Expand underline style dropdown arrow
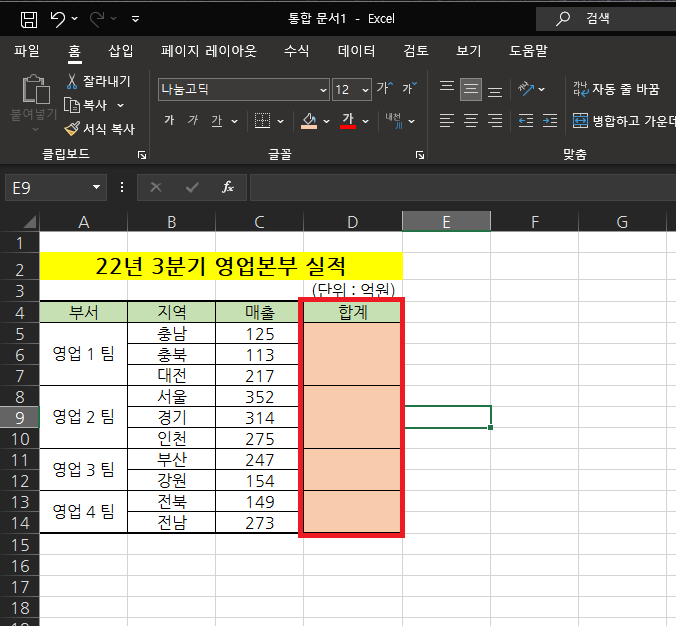The height and width of the screenshot is (637, 676). point(235,122)
